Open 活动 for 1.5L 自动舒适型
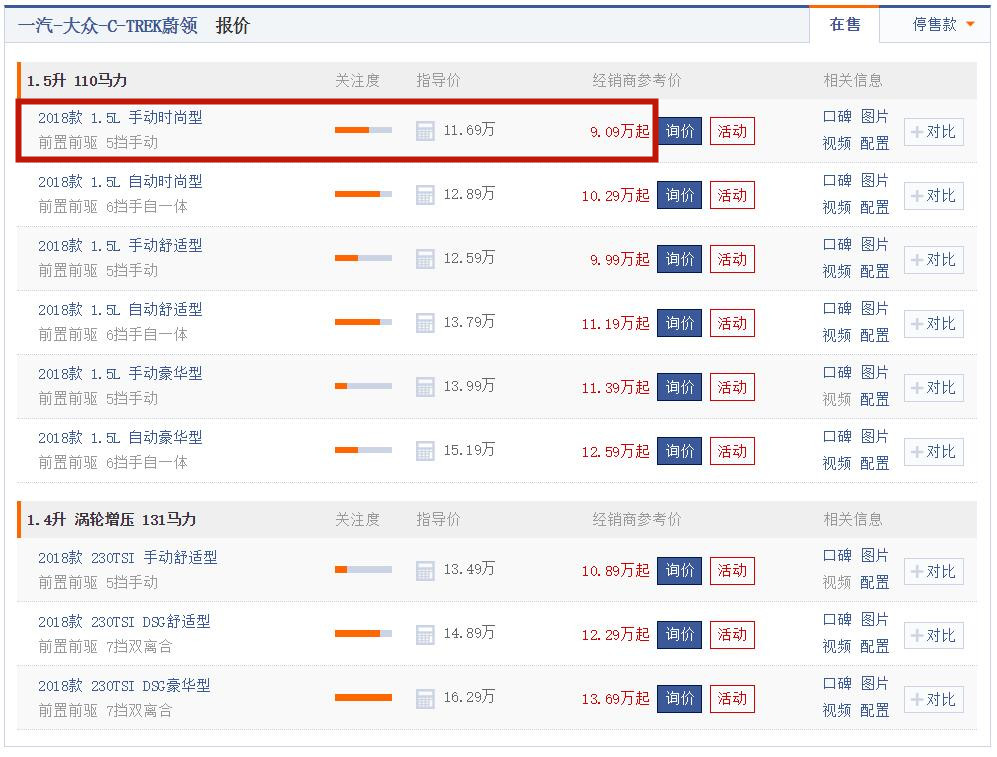Screen dimensions: 997x757 732,323
